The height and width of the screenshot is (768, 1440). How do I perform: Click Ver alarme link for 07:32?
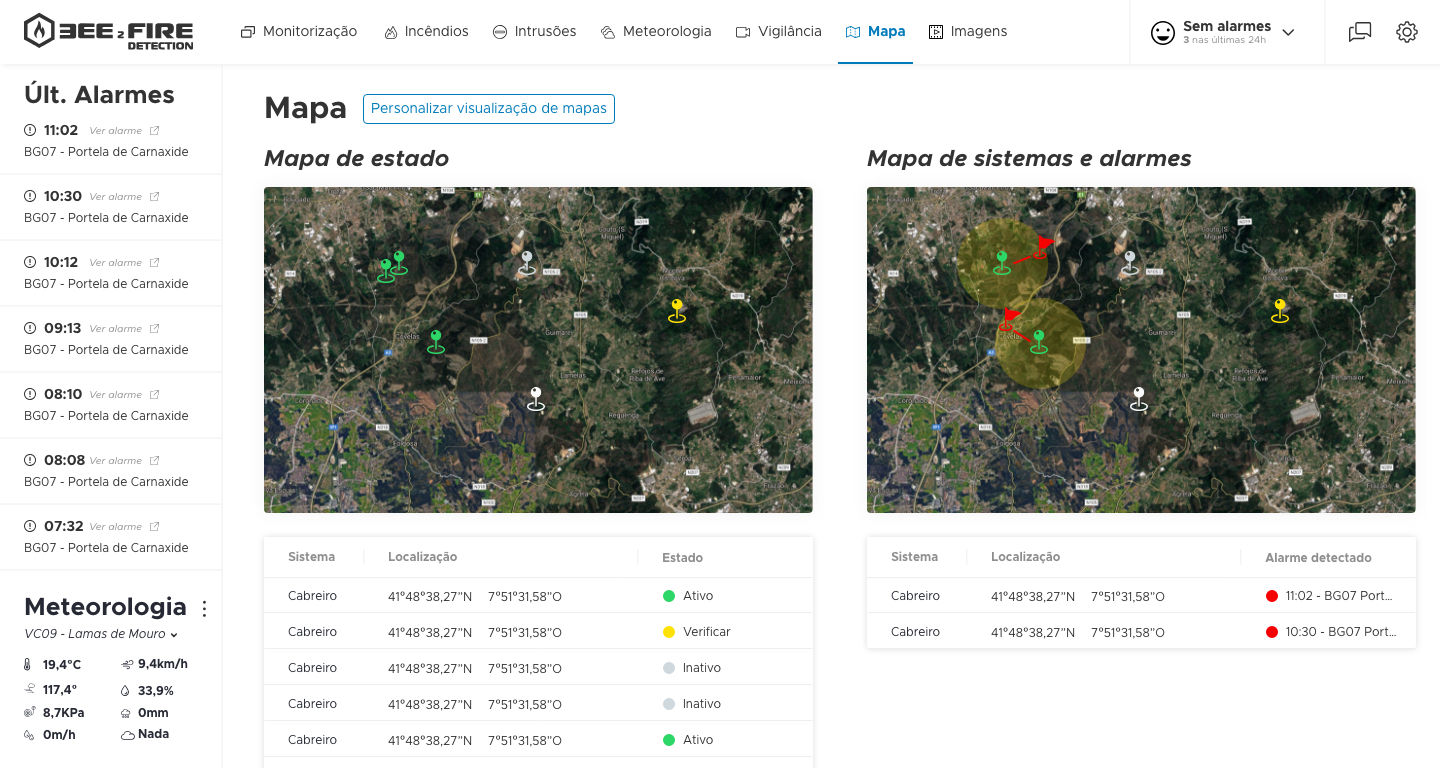[116, 527]
